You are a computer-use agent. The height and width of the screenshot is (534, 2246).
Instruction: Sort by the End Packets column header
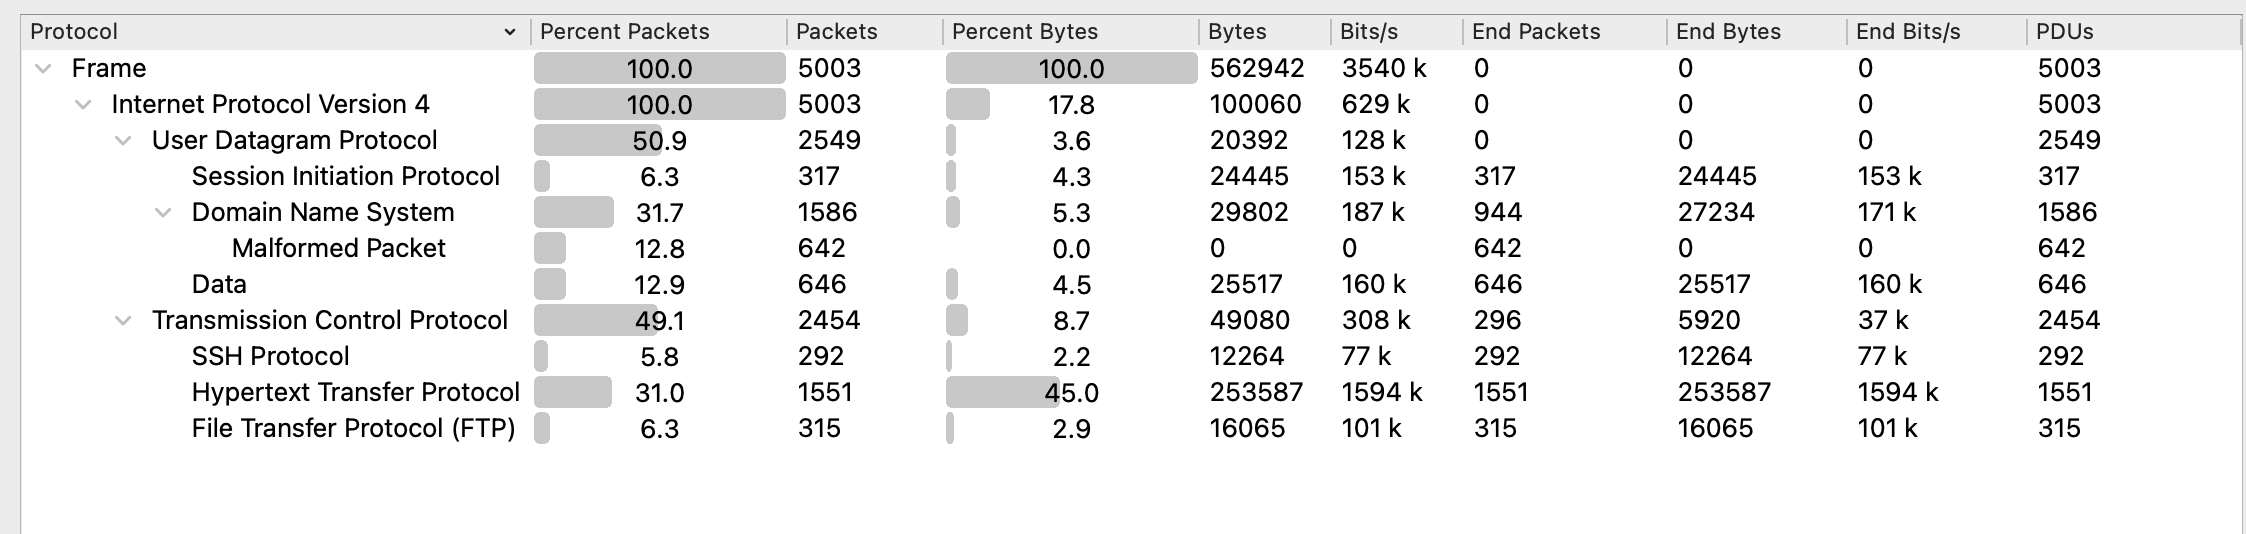click(x=1564, y=32)
